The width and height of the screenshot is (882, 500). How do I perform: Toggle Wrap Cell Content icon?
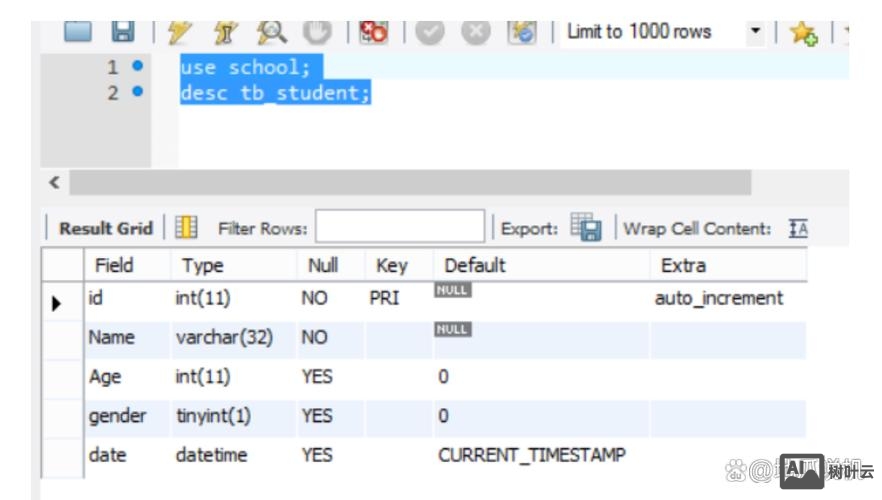click(x=798, y=228)
